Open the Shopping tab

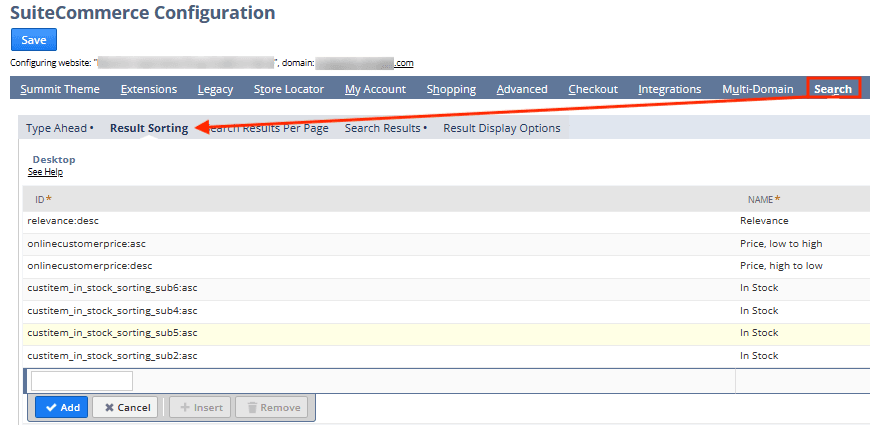(x=451, y=89)
